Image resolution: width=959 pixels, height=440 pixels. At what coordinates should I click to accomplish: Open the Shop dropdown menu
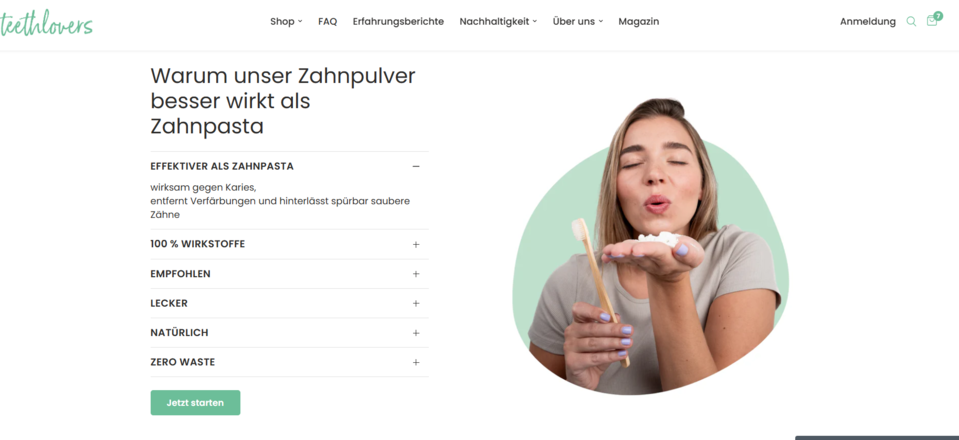(286, 21)
